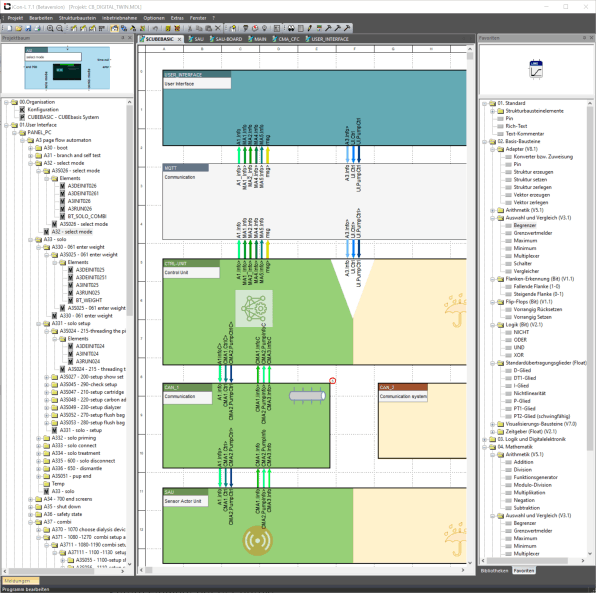The image size is (596, 593).
Task: Select the network gear icon in Control Unit
Action: click(254, 308)
